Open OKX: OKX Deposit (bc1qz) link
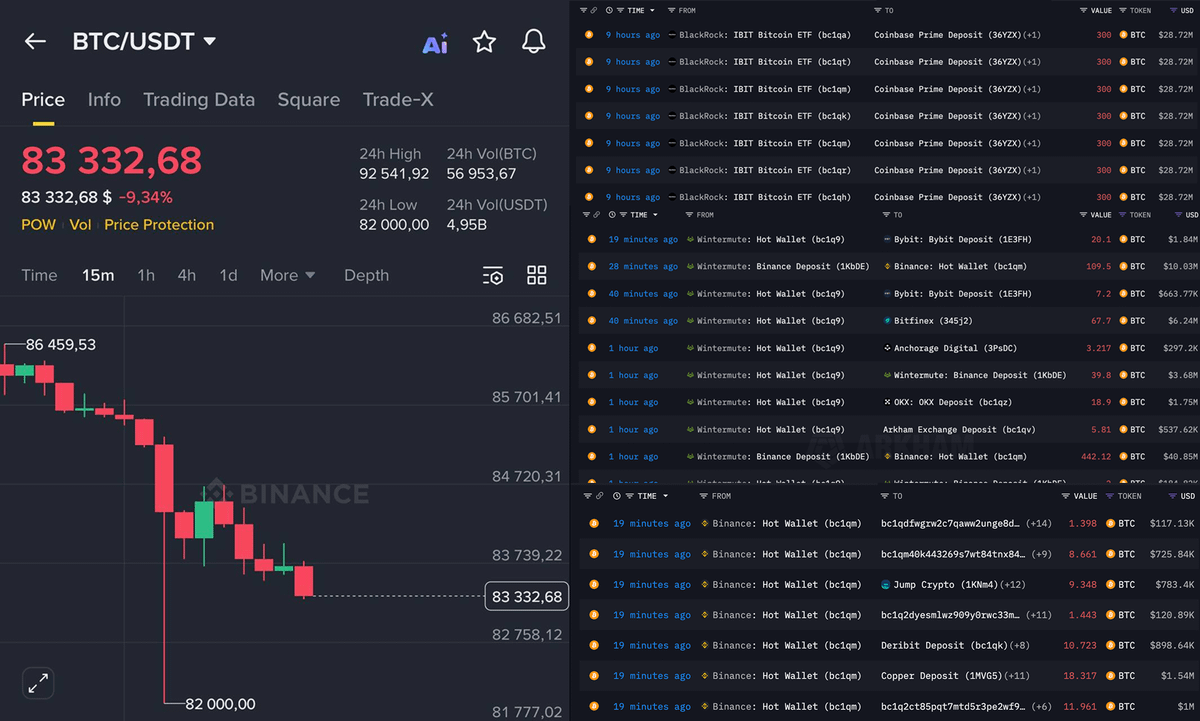Image resolution: width=1200 pixels, height=721 pixels. click(x=954, y=402)
